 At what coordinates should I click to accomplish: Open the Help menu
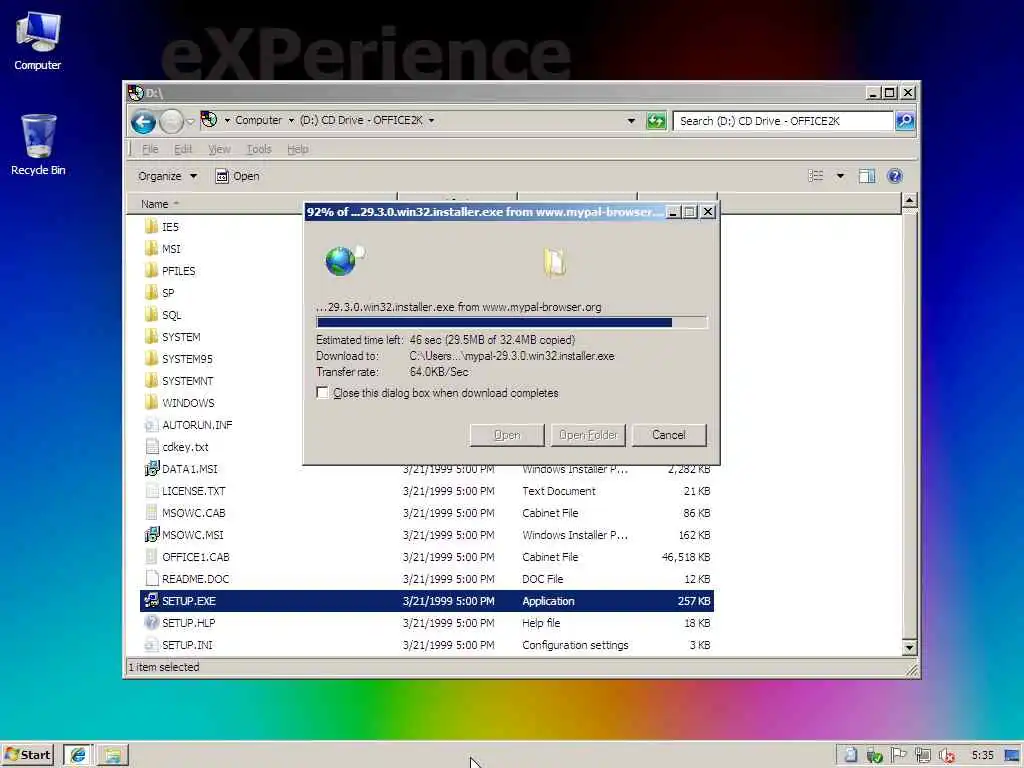298,149
